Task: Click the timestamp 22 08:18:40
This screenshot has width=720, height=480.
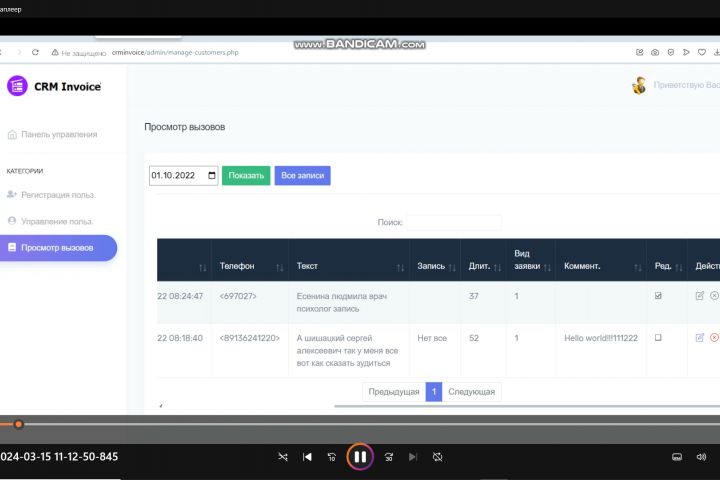Action: click(x=180, y=338)
